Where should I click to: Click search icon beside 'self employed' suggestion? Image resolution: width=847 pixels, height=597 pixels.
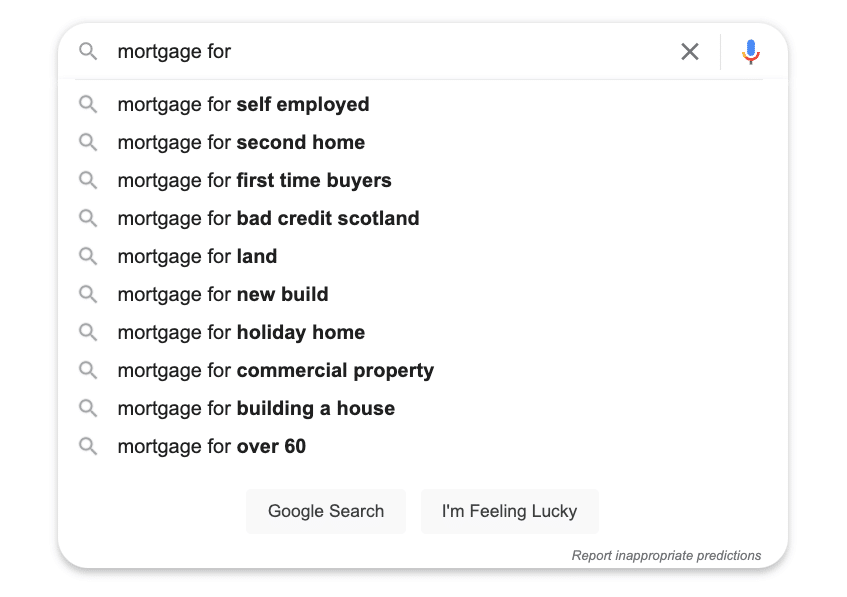coord(89,104)
